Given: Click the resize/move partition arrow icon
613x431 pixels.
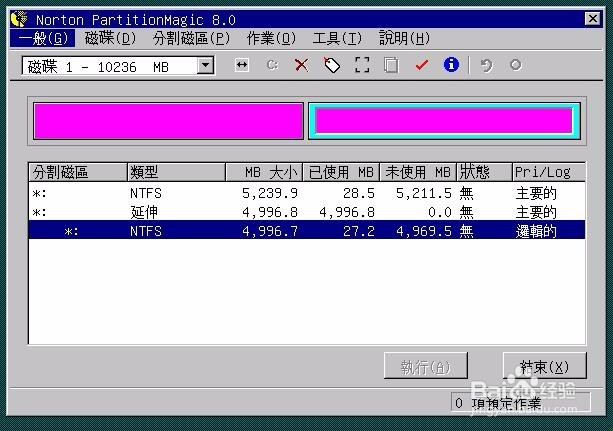Looking at the screenshot, I should 242,65.
